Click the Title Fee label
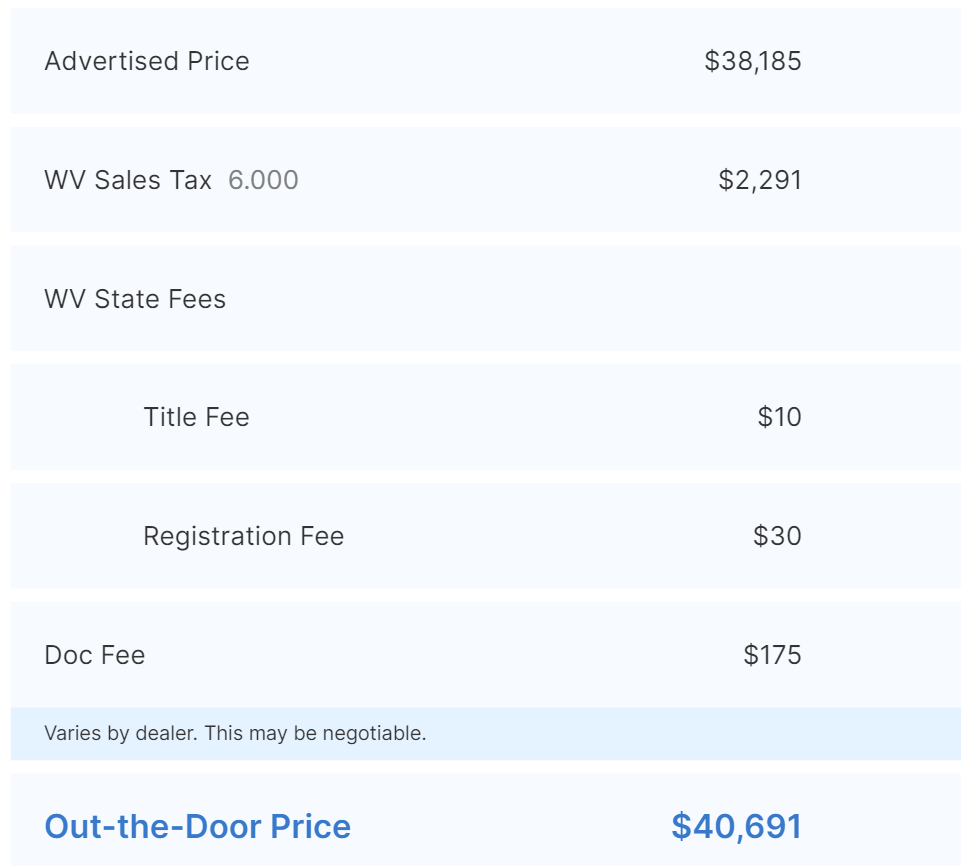This screenshot has height=866, width=970. [196, 417]
